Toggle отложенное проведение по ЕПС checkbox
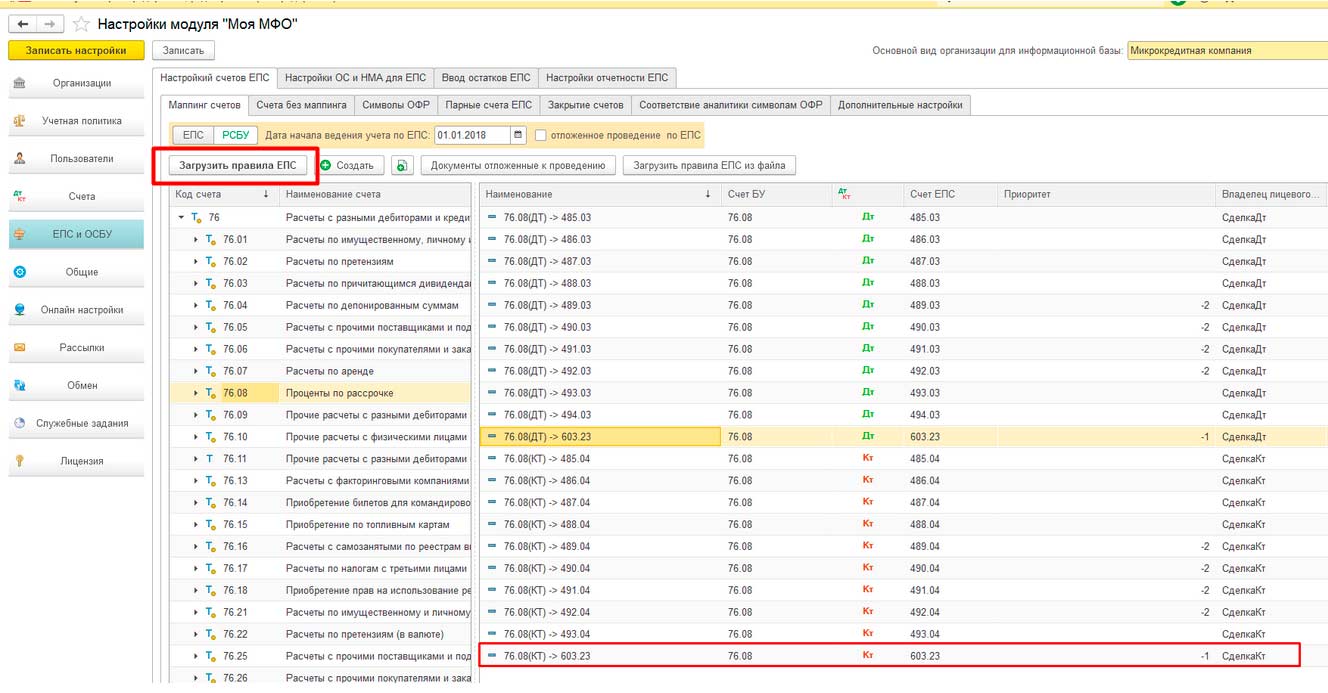Image resolution: width=1328 pixels, height=693 pixels. point(541,135)
